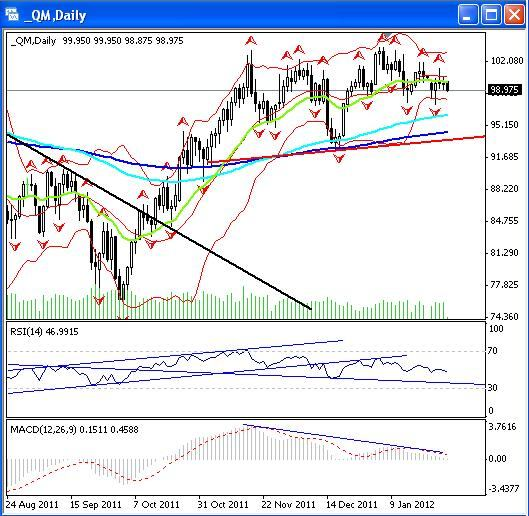
Task: Click the 9 Jan 2012 date label
Action: tap(412, 505)
